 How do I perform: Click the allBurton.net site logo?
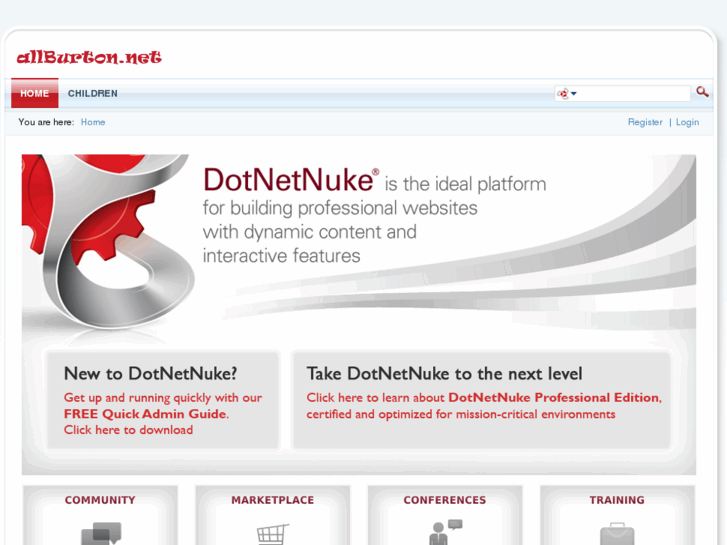click(89, 57)
